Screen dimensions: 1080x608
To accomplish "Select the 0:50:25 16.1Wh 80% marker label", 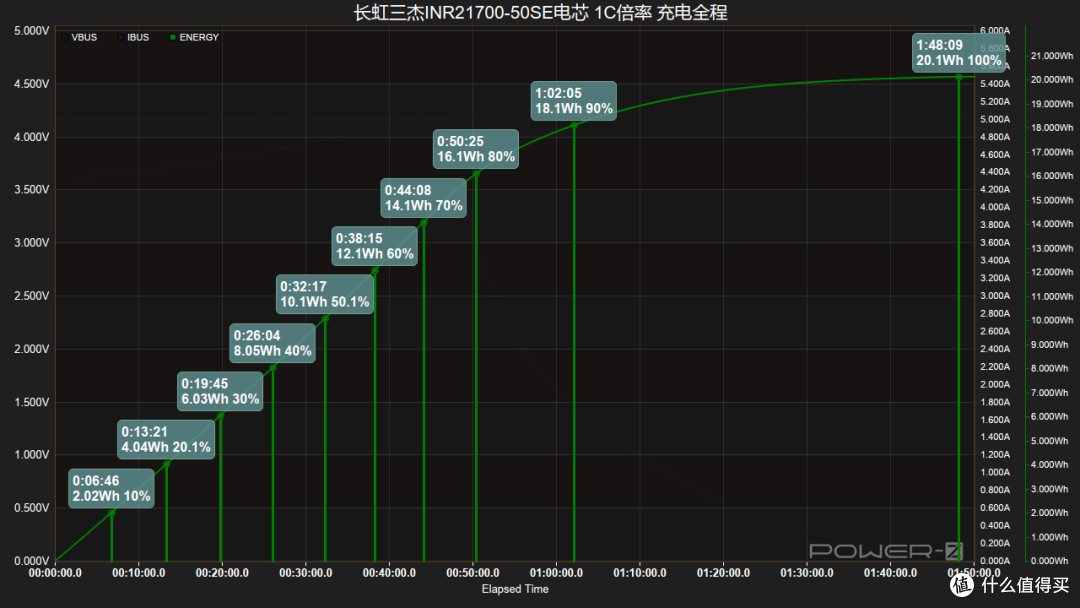I will point(475,149).
